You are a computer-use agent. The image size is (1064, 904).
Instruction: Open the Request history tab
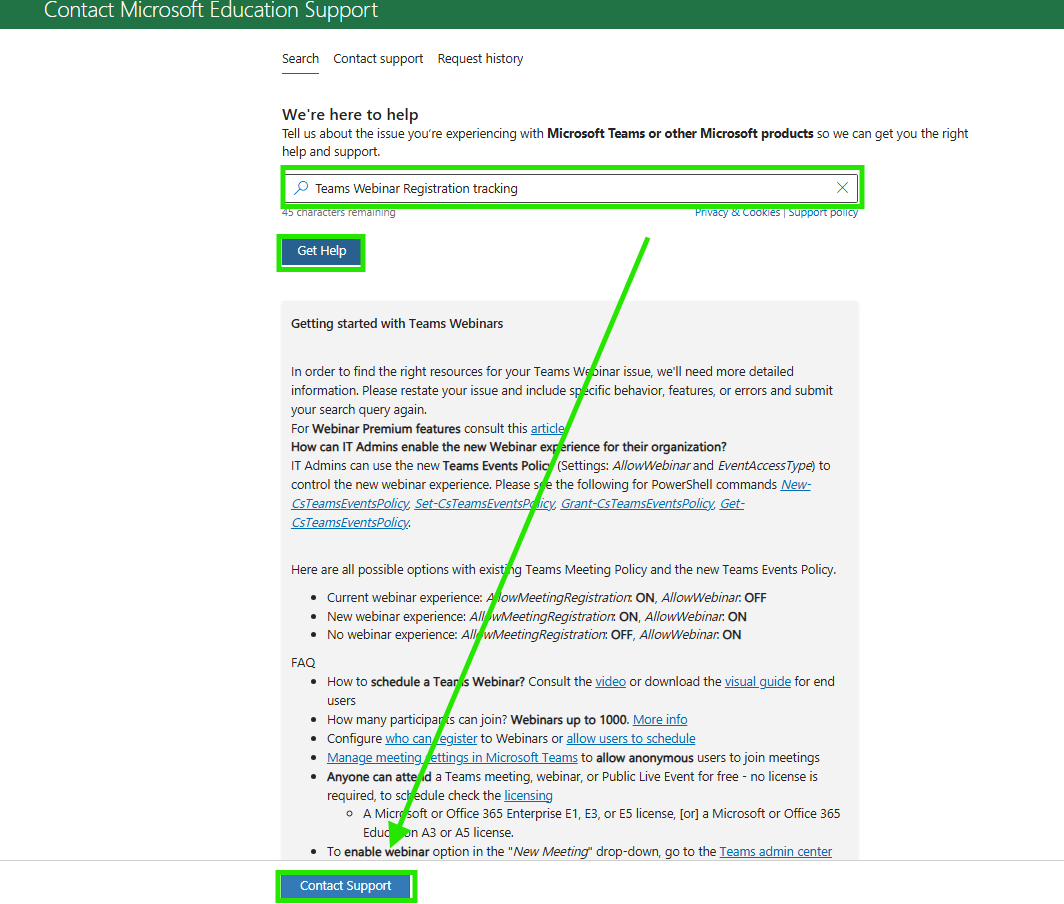point(480,59)
